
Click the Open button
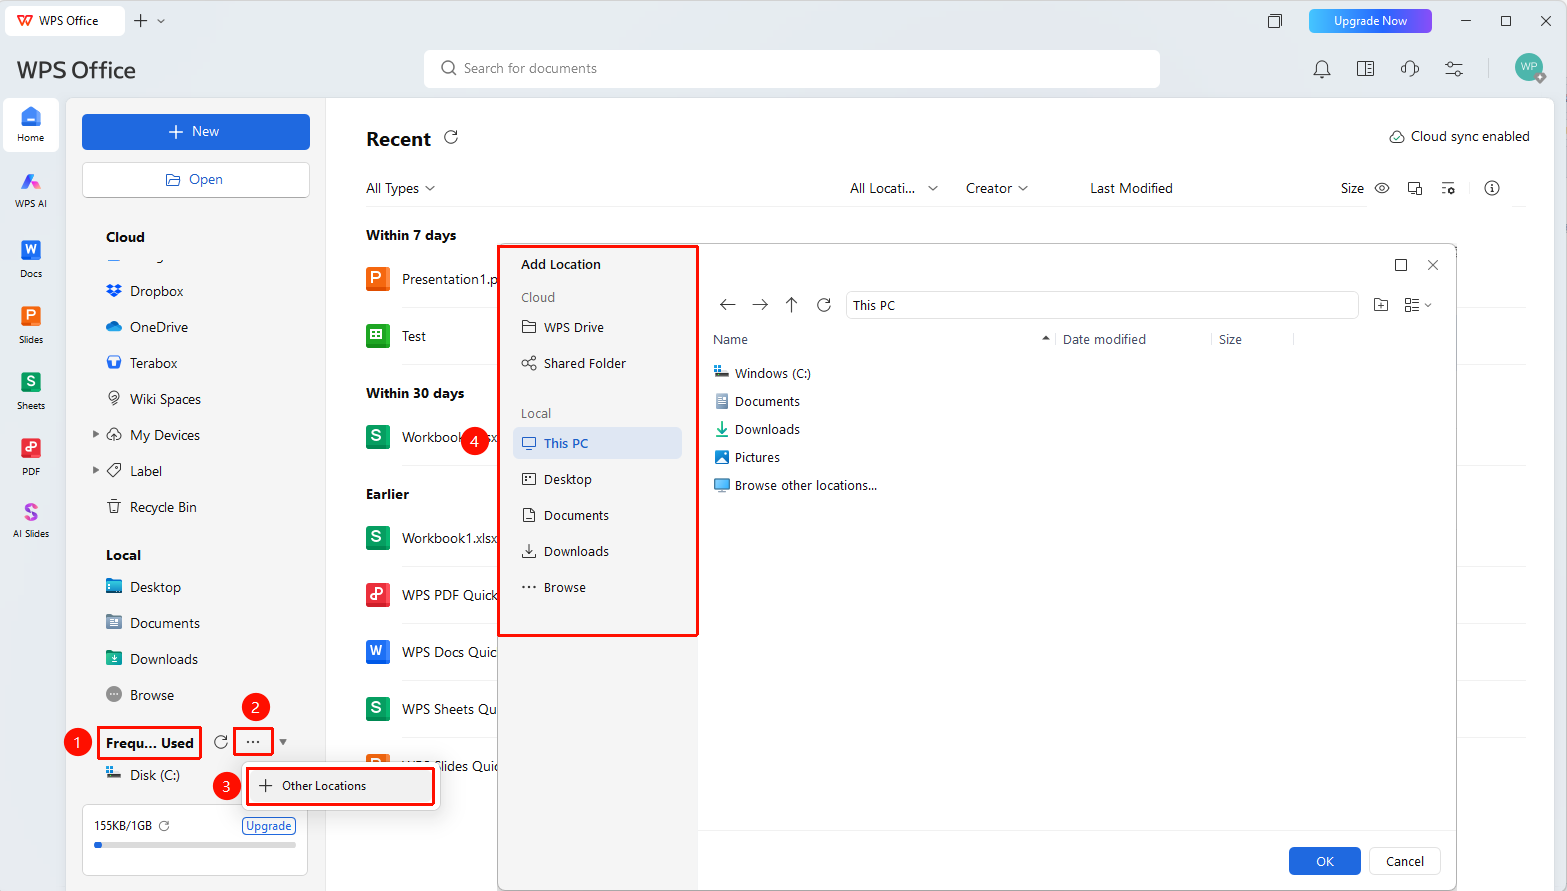pyautogui.click(x=196, y=180)
